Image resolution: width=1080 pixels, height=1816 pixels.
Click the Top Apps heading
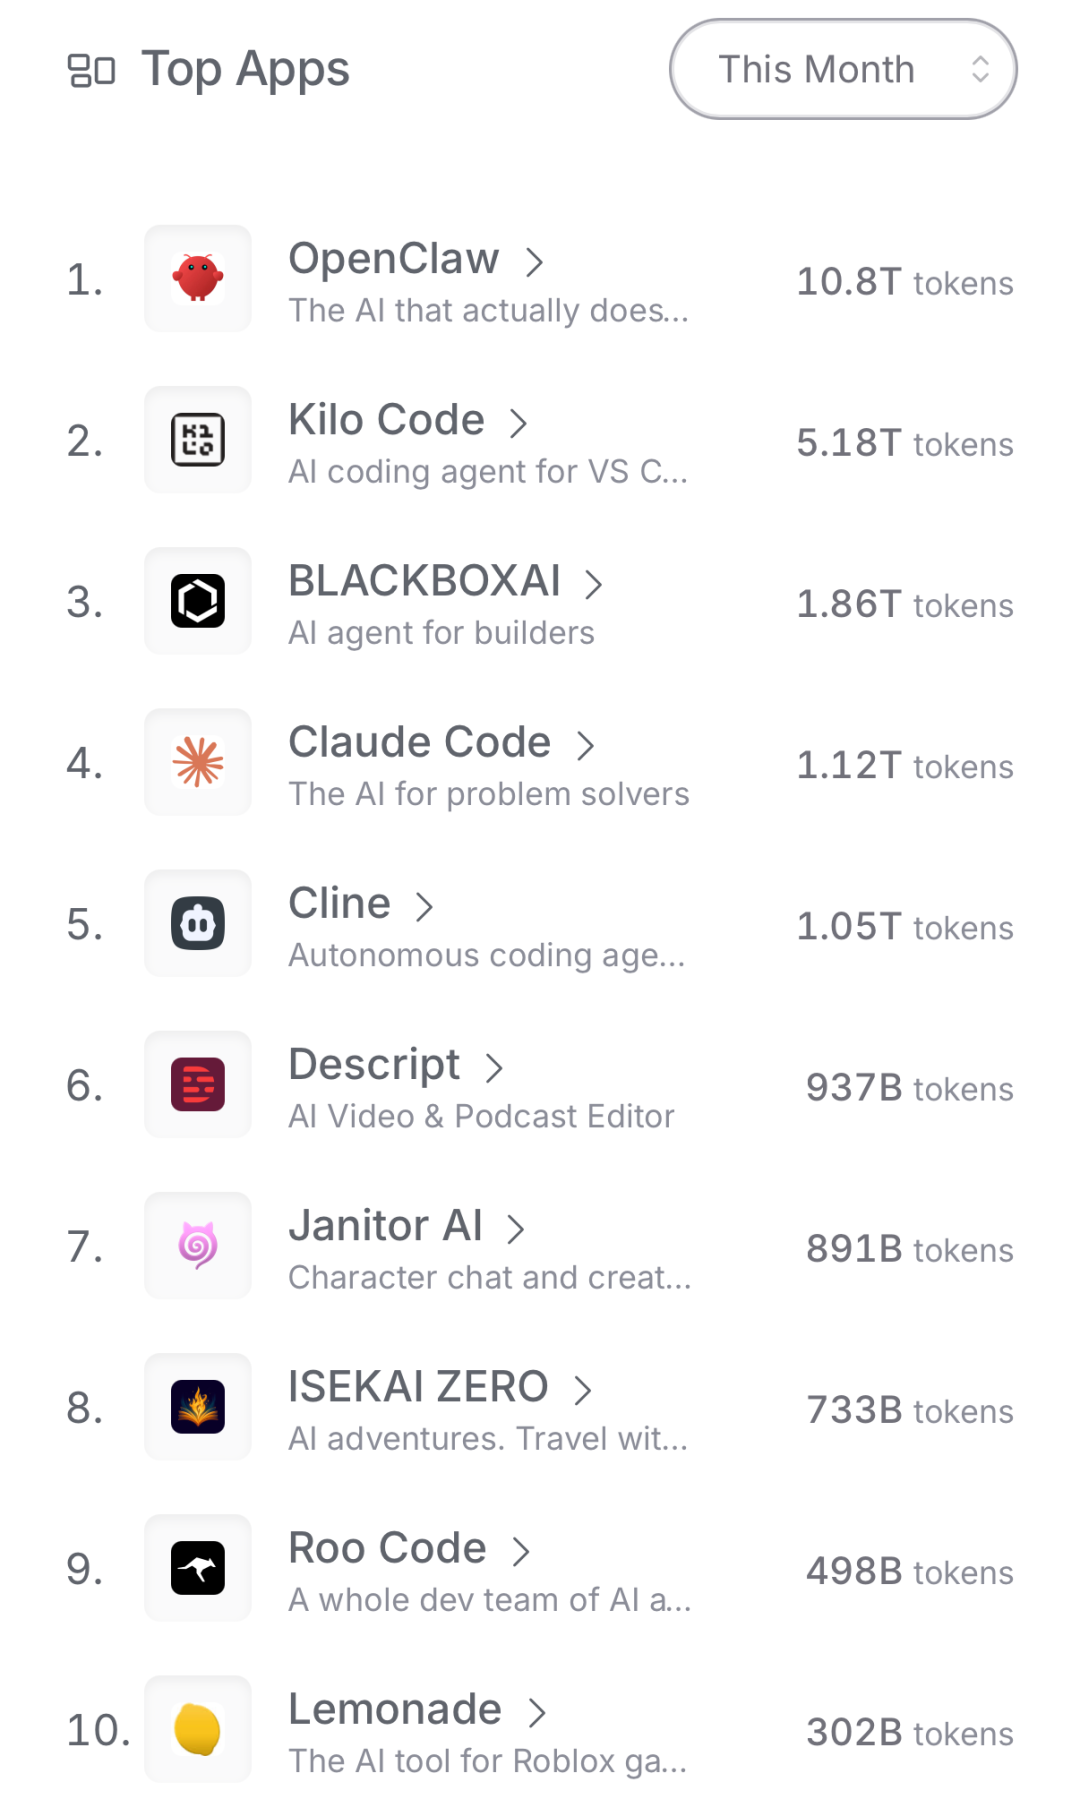[245, 69]
